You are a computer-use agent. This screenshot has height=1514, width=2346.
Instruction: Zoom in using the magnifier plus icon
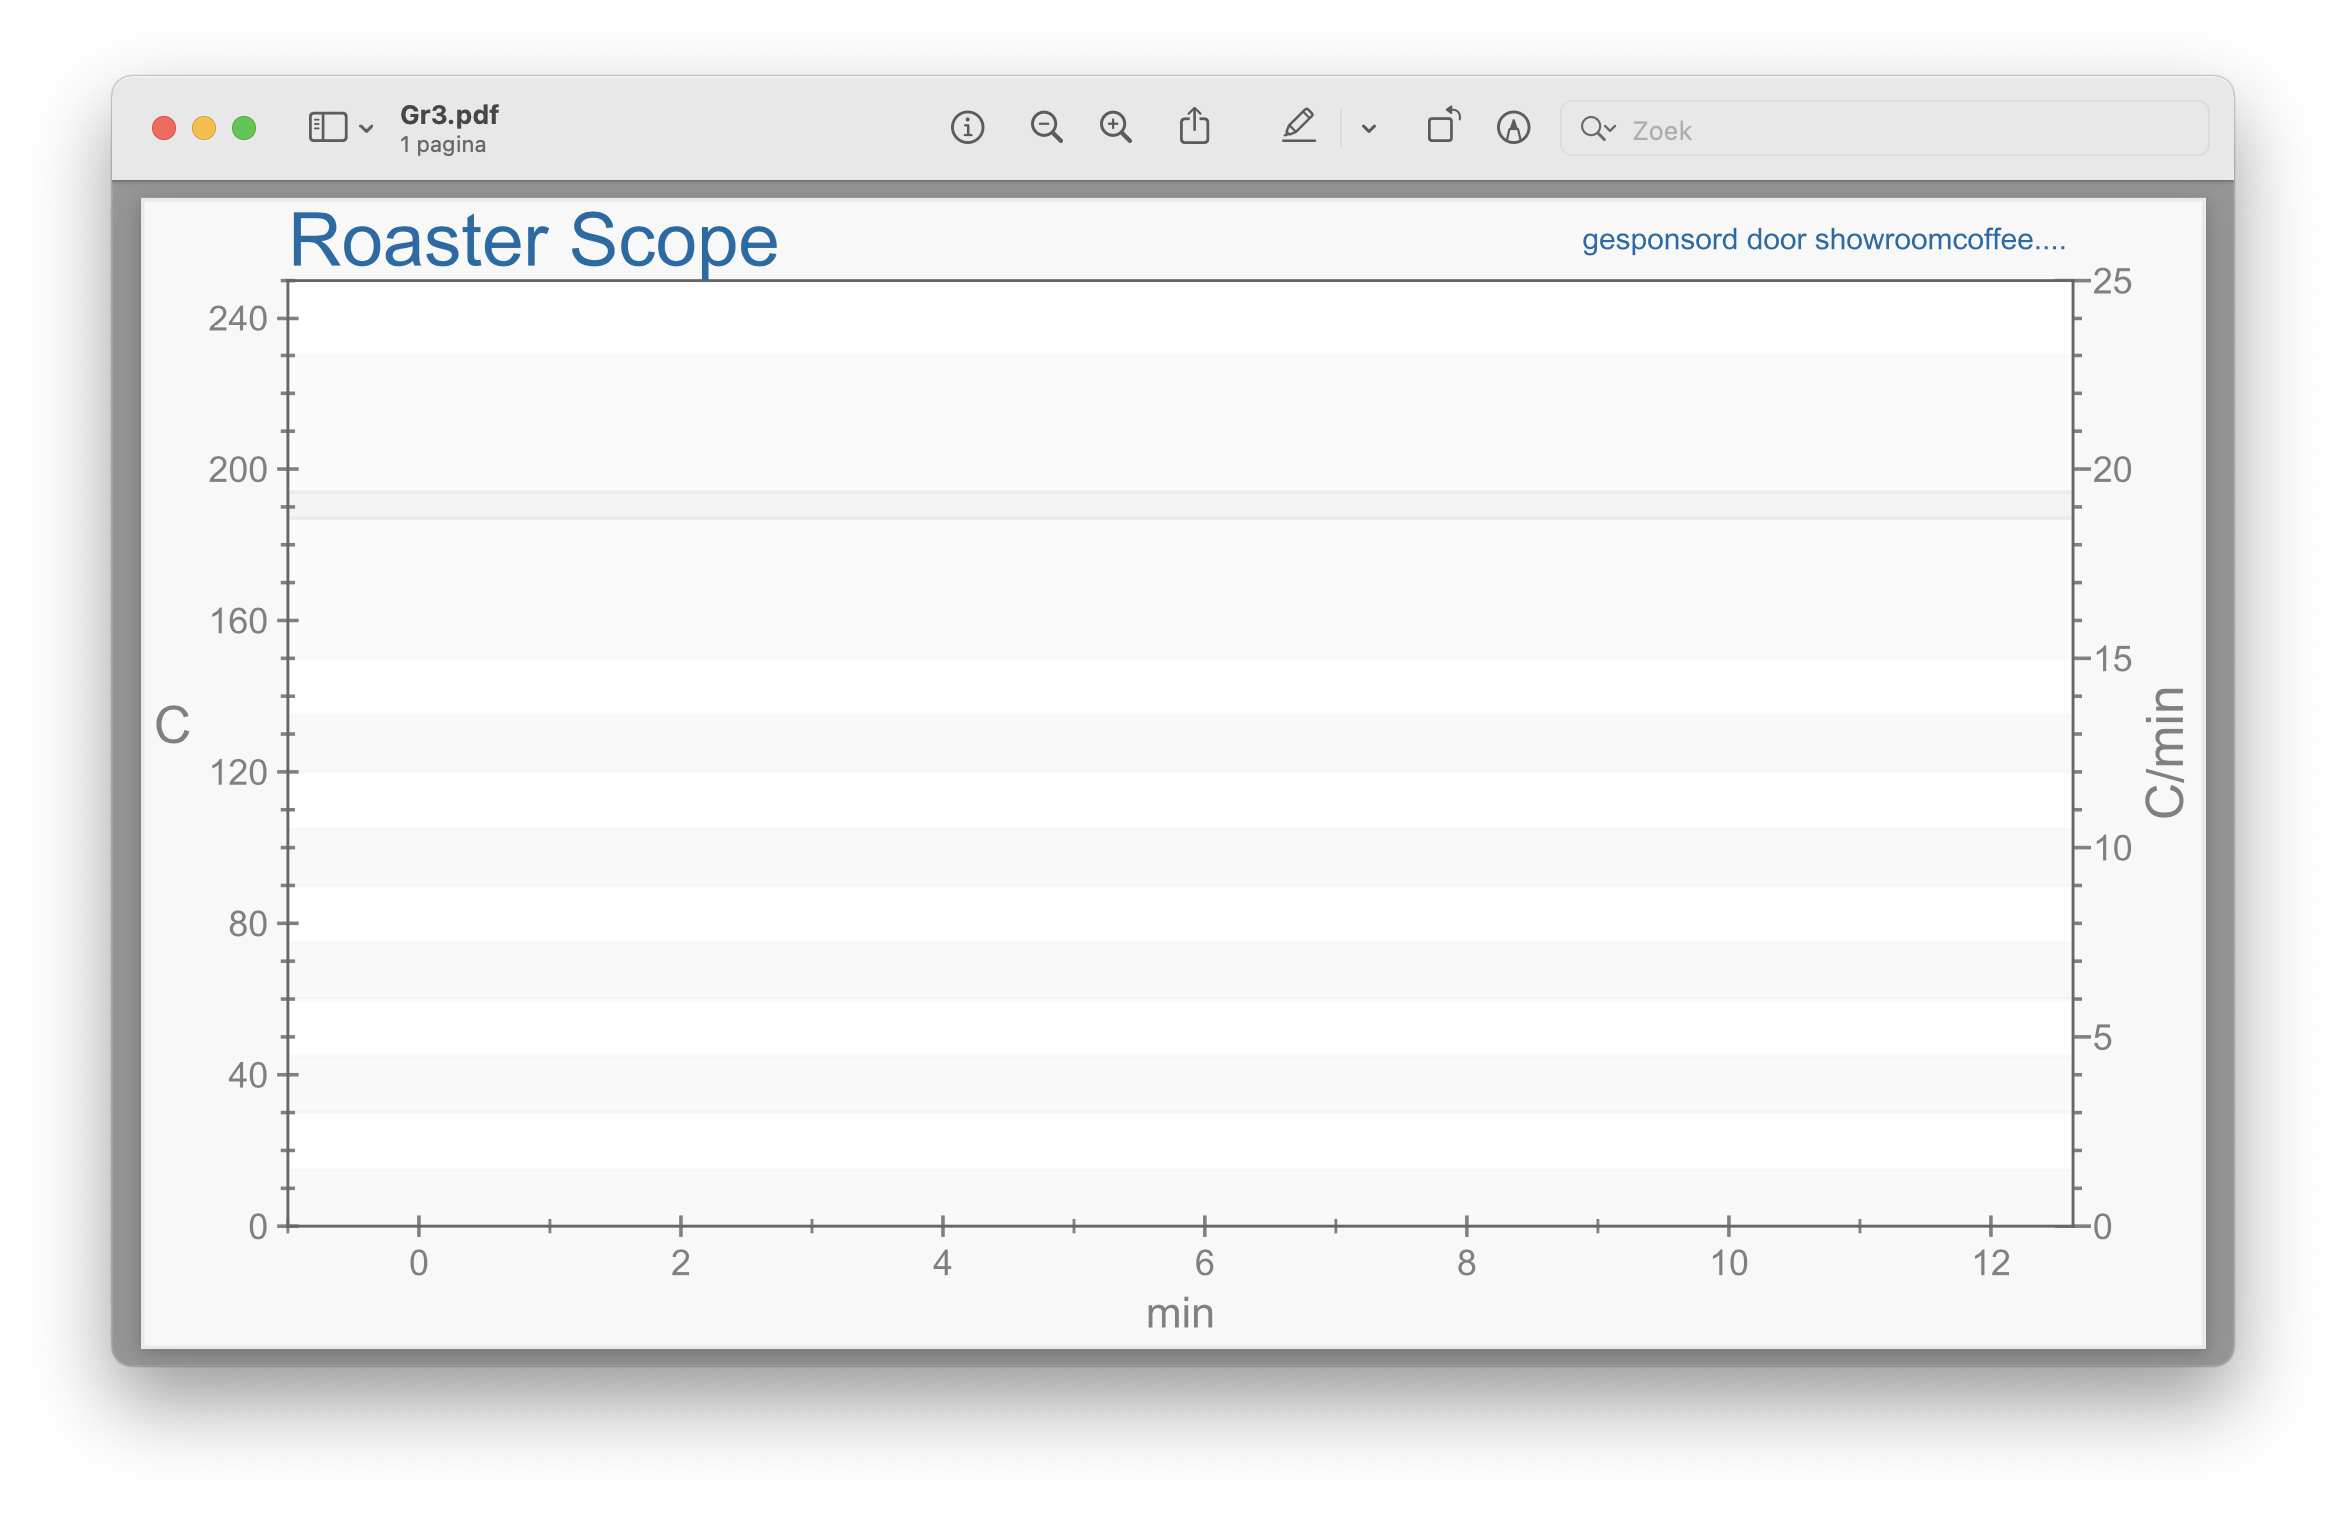point(1115,128)
